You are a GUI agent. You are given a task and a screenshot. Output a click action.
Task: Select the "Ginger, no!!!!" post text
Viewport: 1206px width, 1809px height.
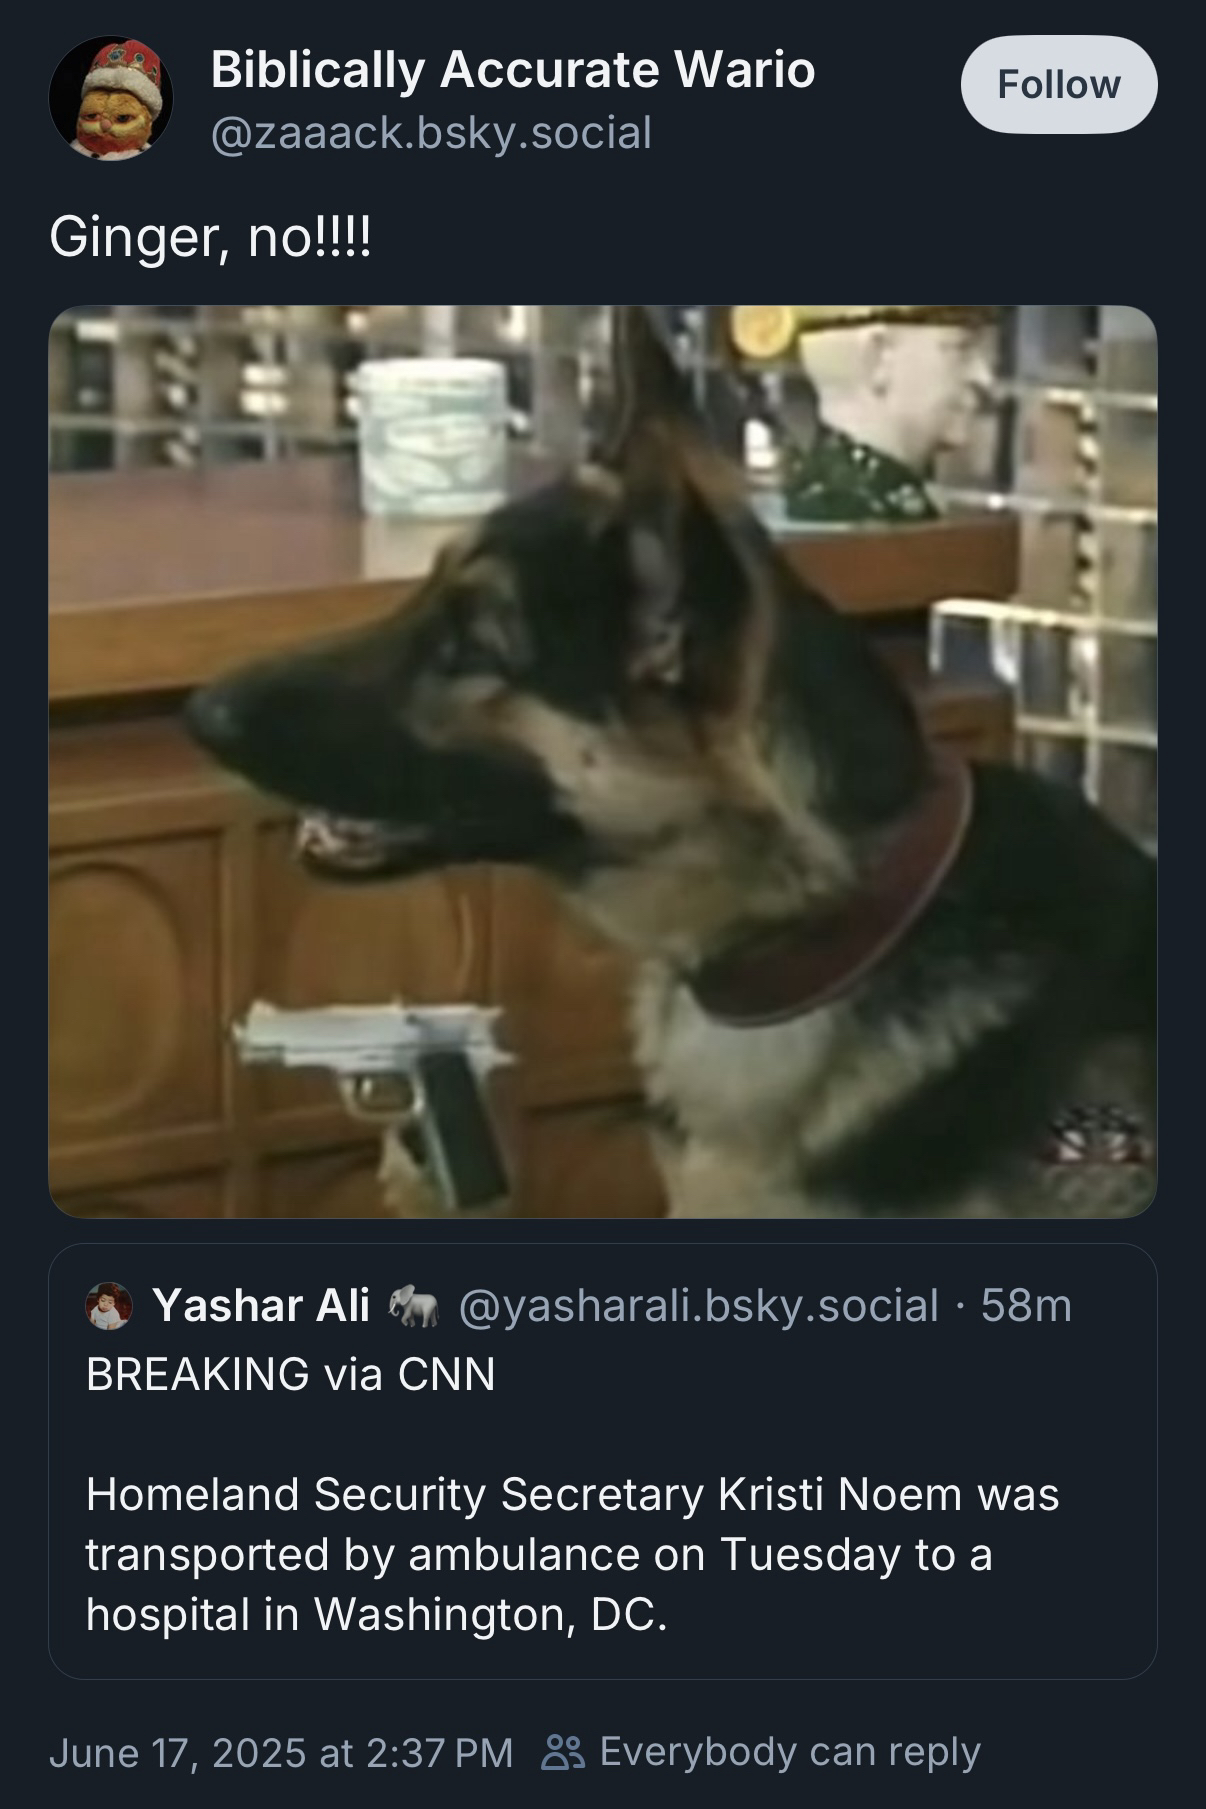coord(210,238)
